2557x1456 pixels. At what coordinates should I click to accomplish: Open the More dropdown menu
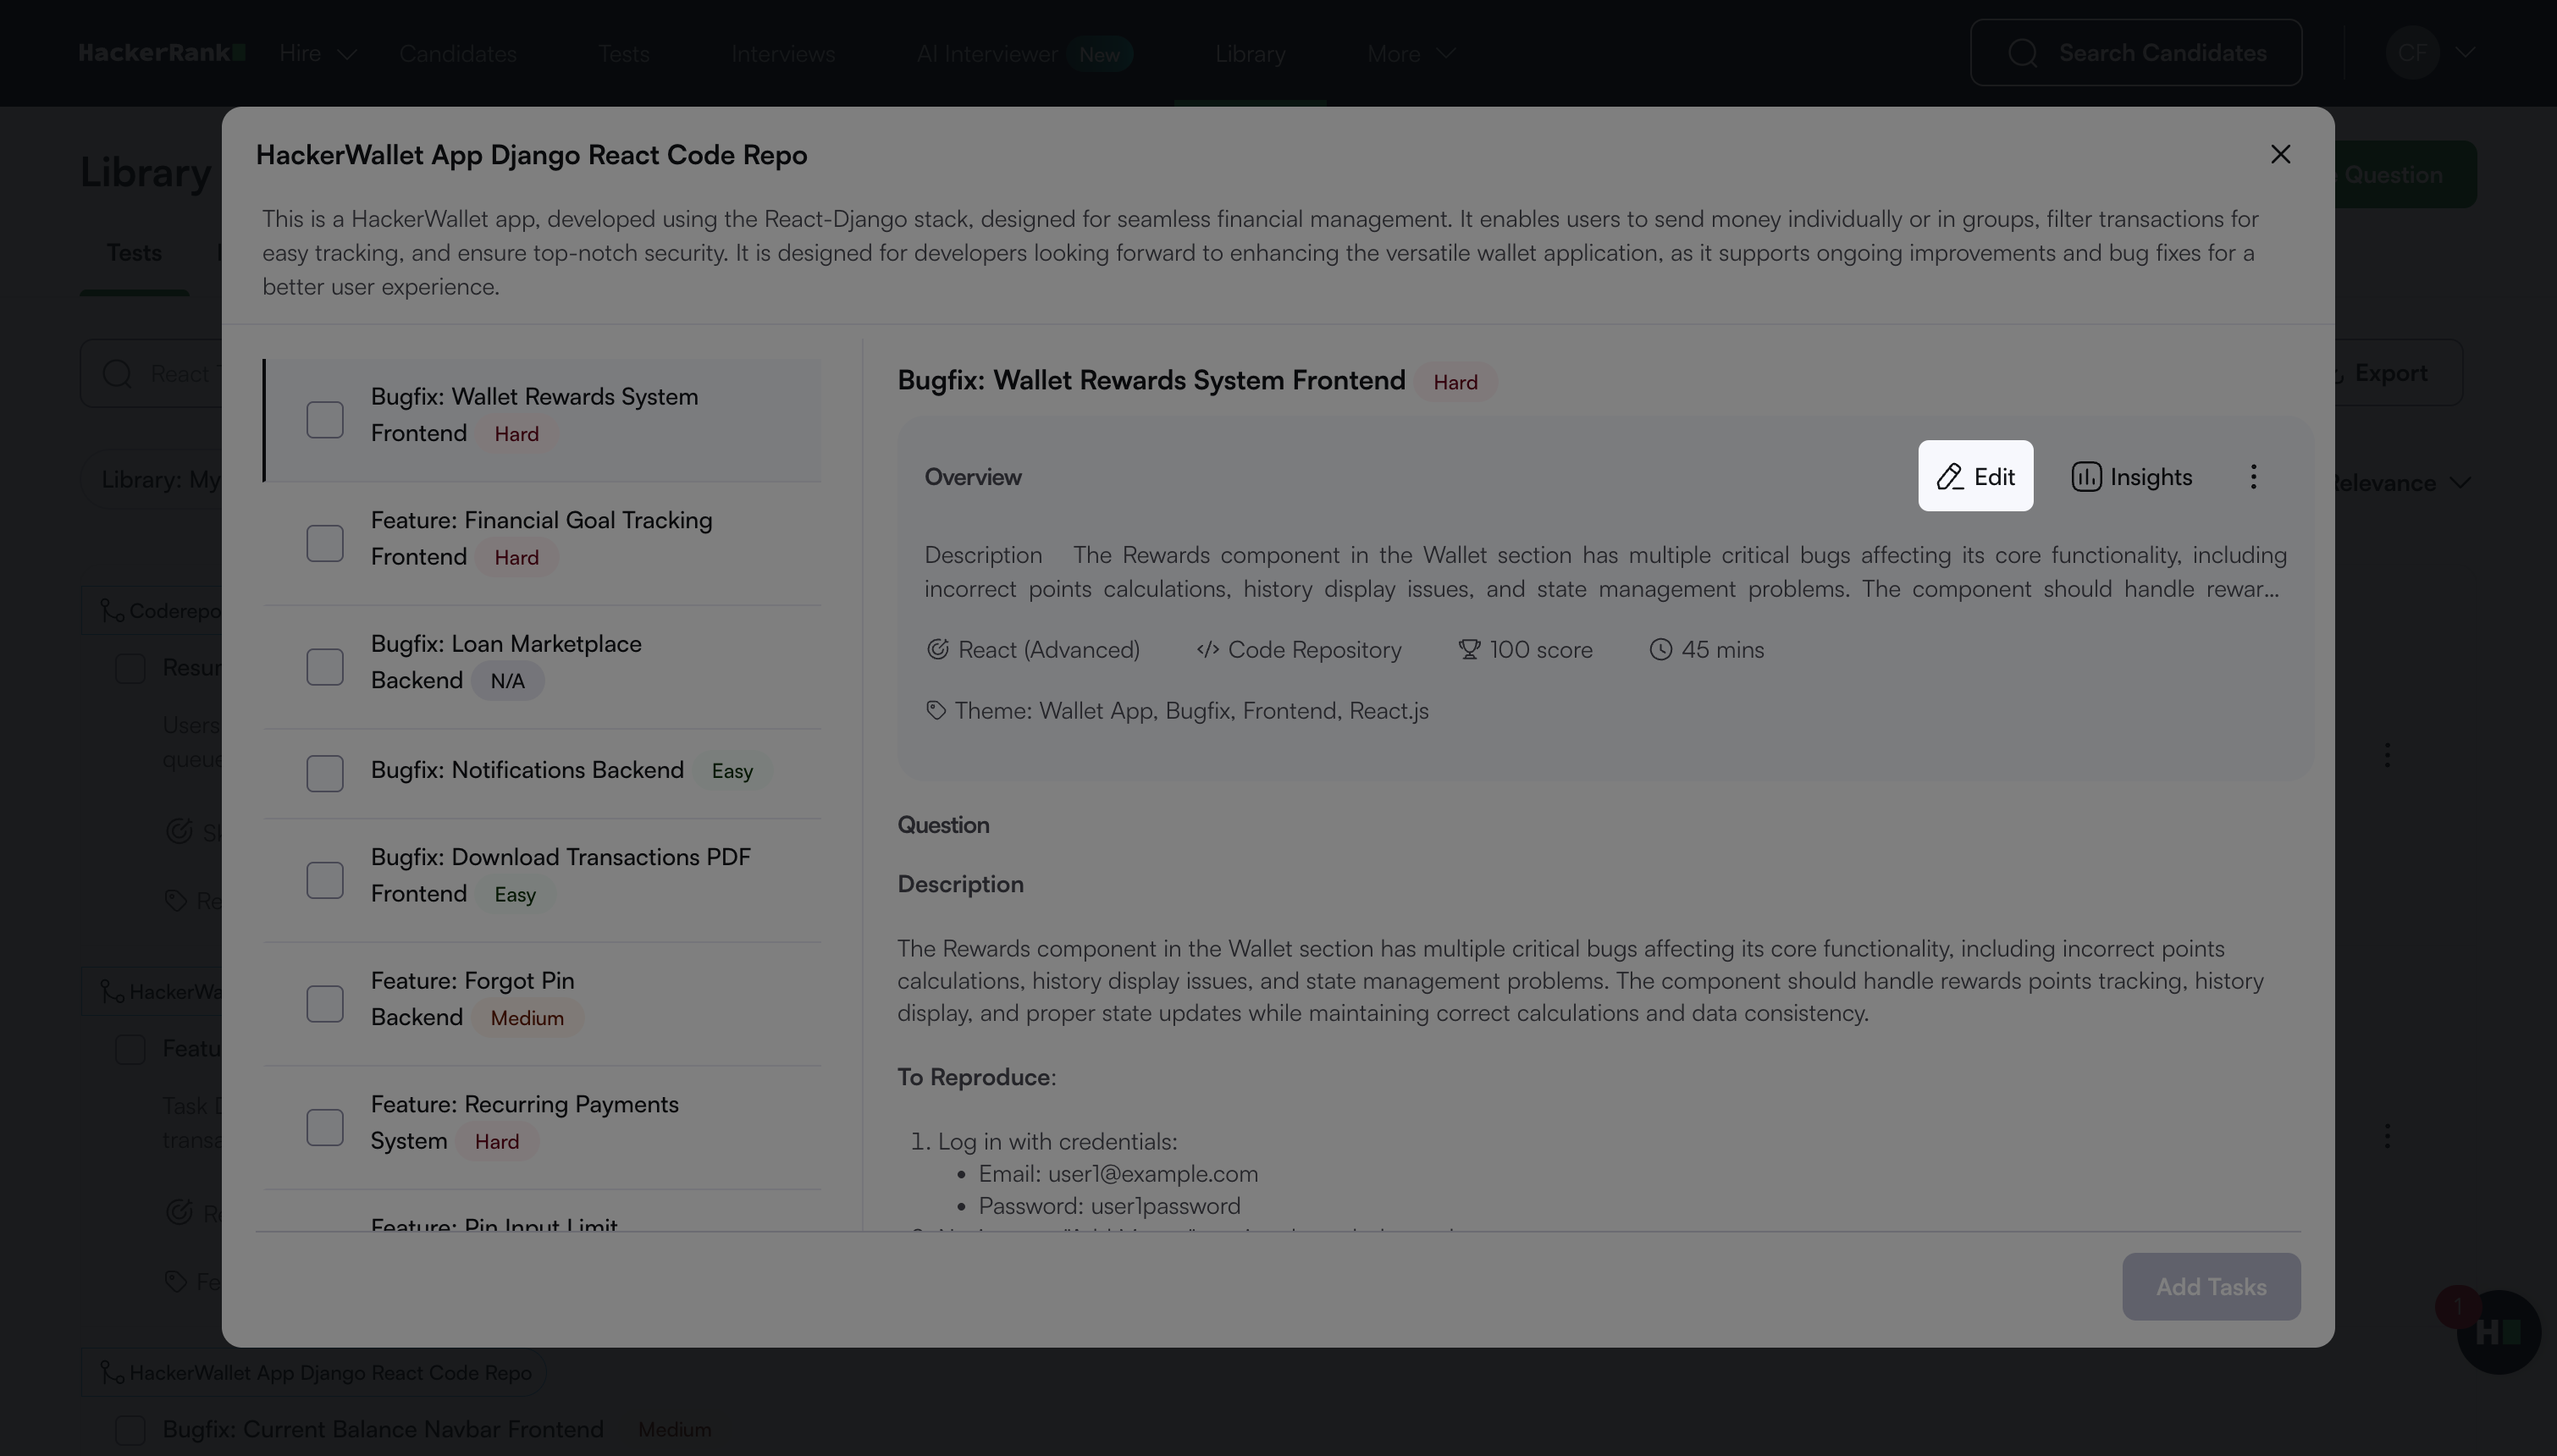point(1410,54)
